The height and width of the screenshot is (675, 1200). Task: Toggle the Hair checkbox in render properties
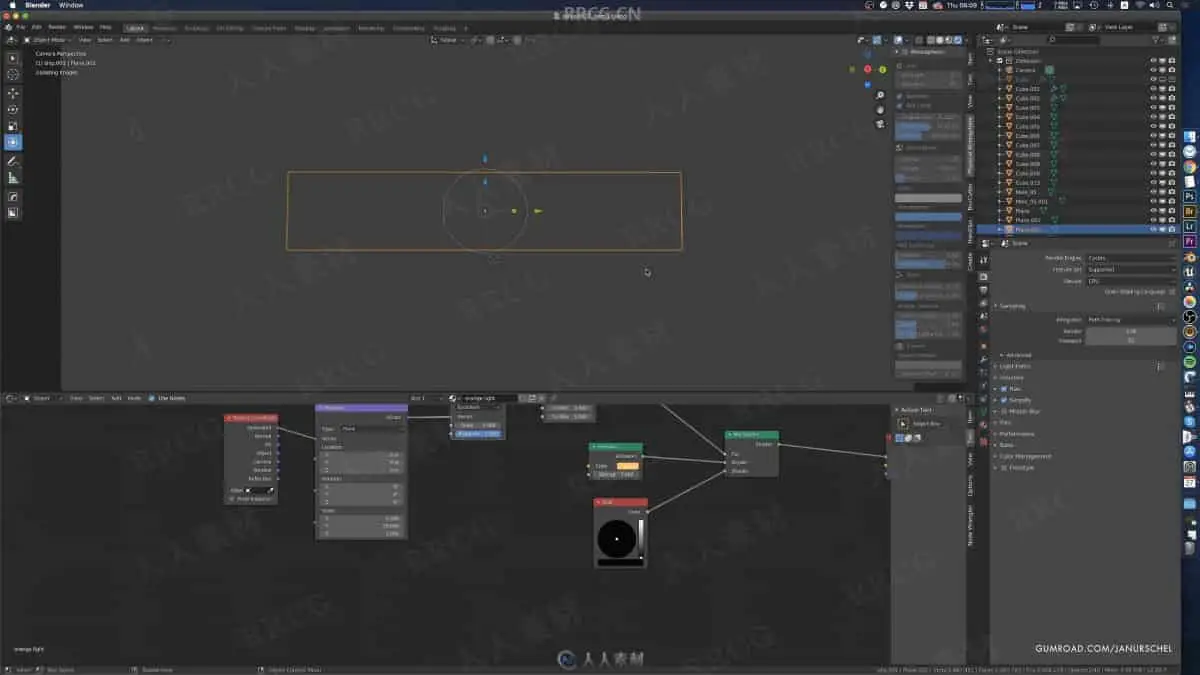click(1004, 389)
